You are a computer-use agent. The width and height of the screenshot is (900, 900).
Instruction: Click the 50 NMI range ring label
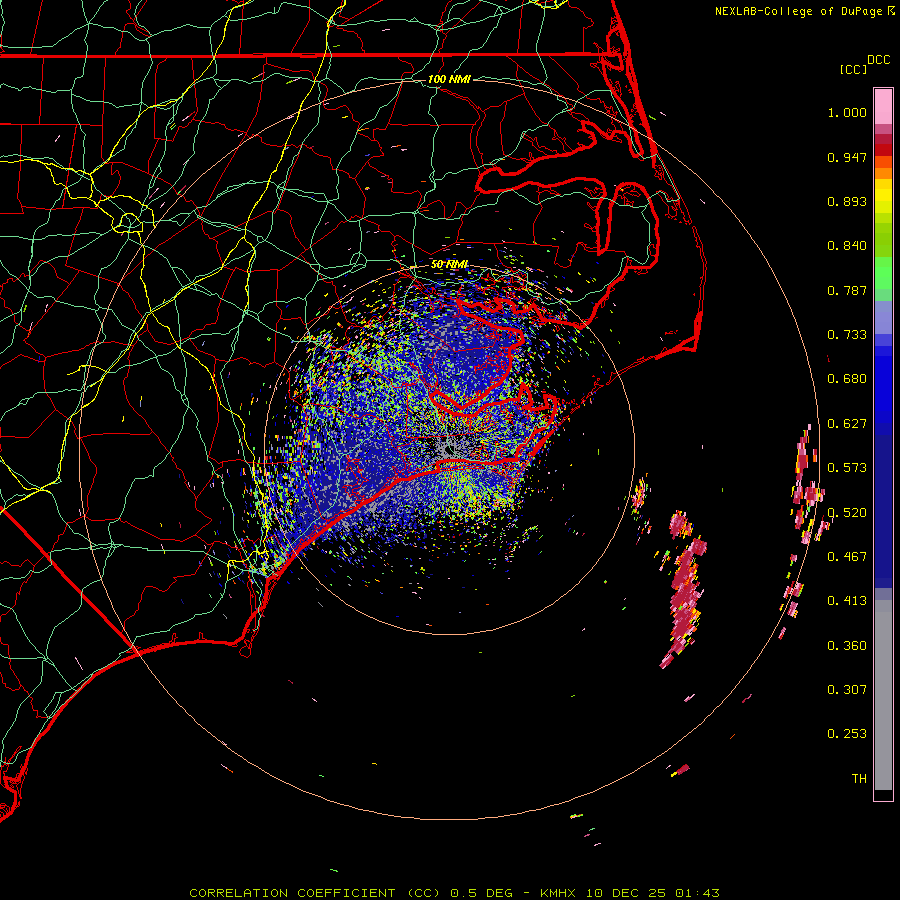point(449,265)
